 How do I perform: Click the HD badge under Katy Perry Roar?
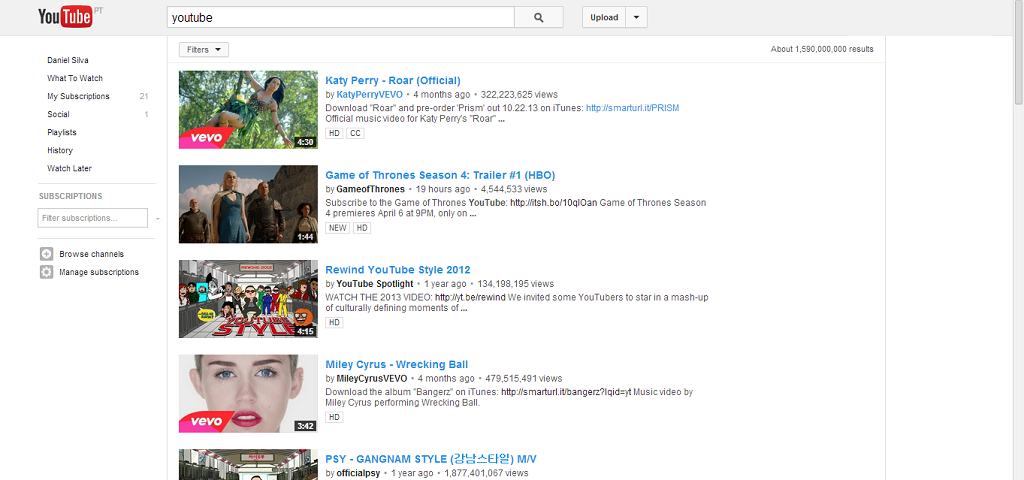tap(334, 133)
